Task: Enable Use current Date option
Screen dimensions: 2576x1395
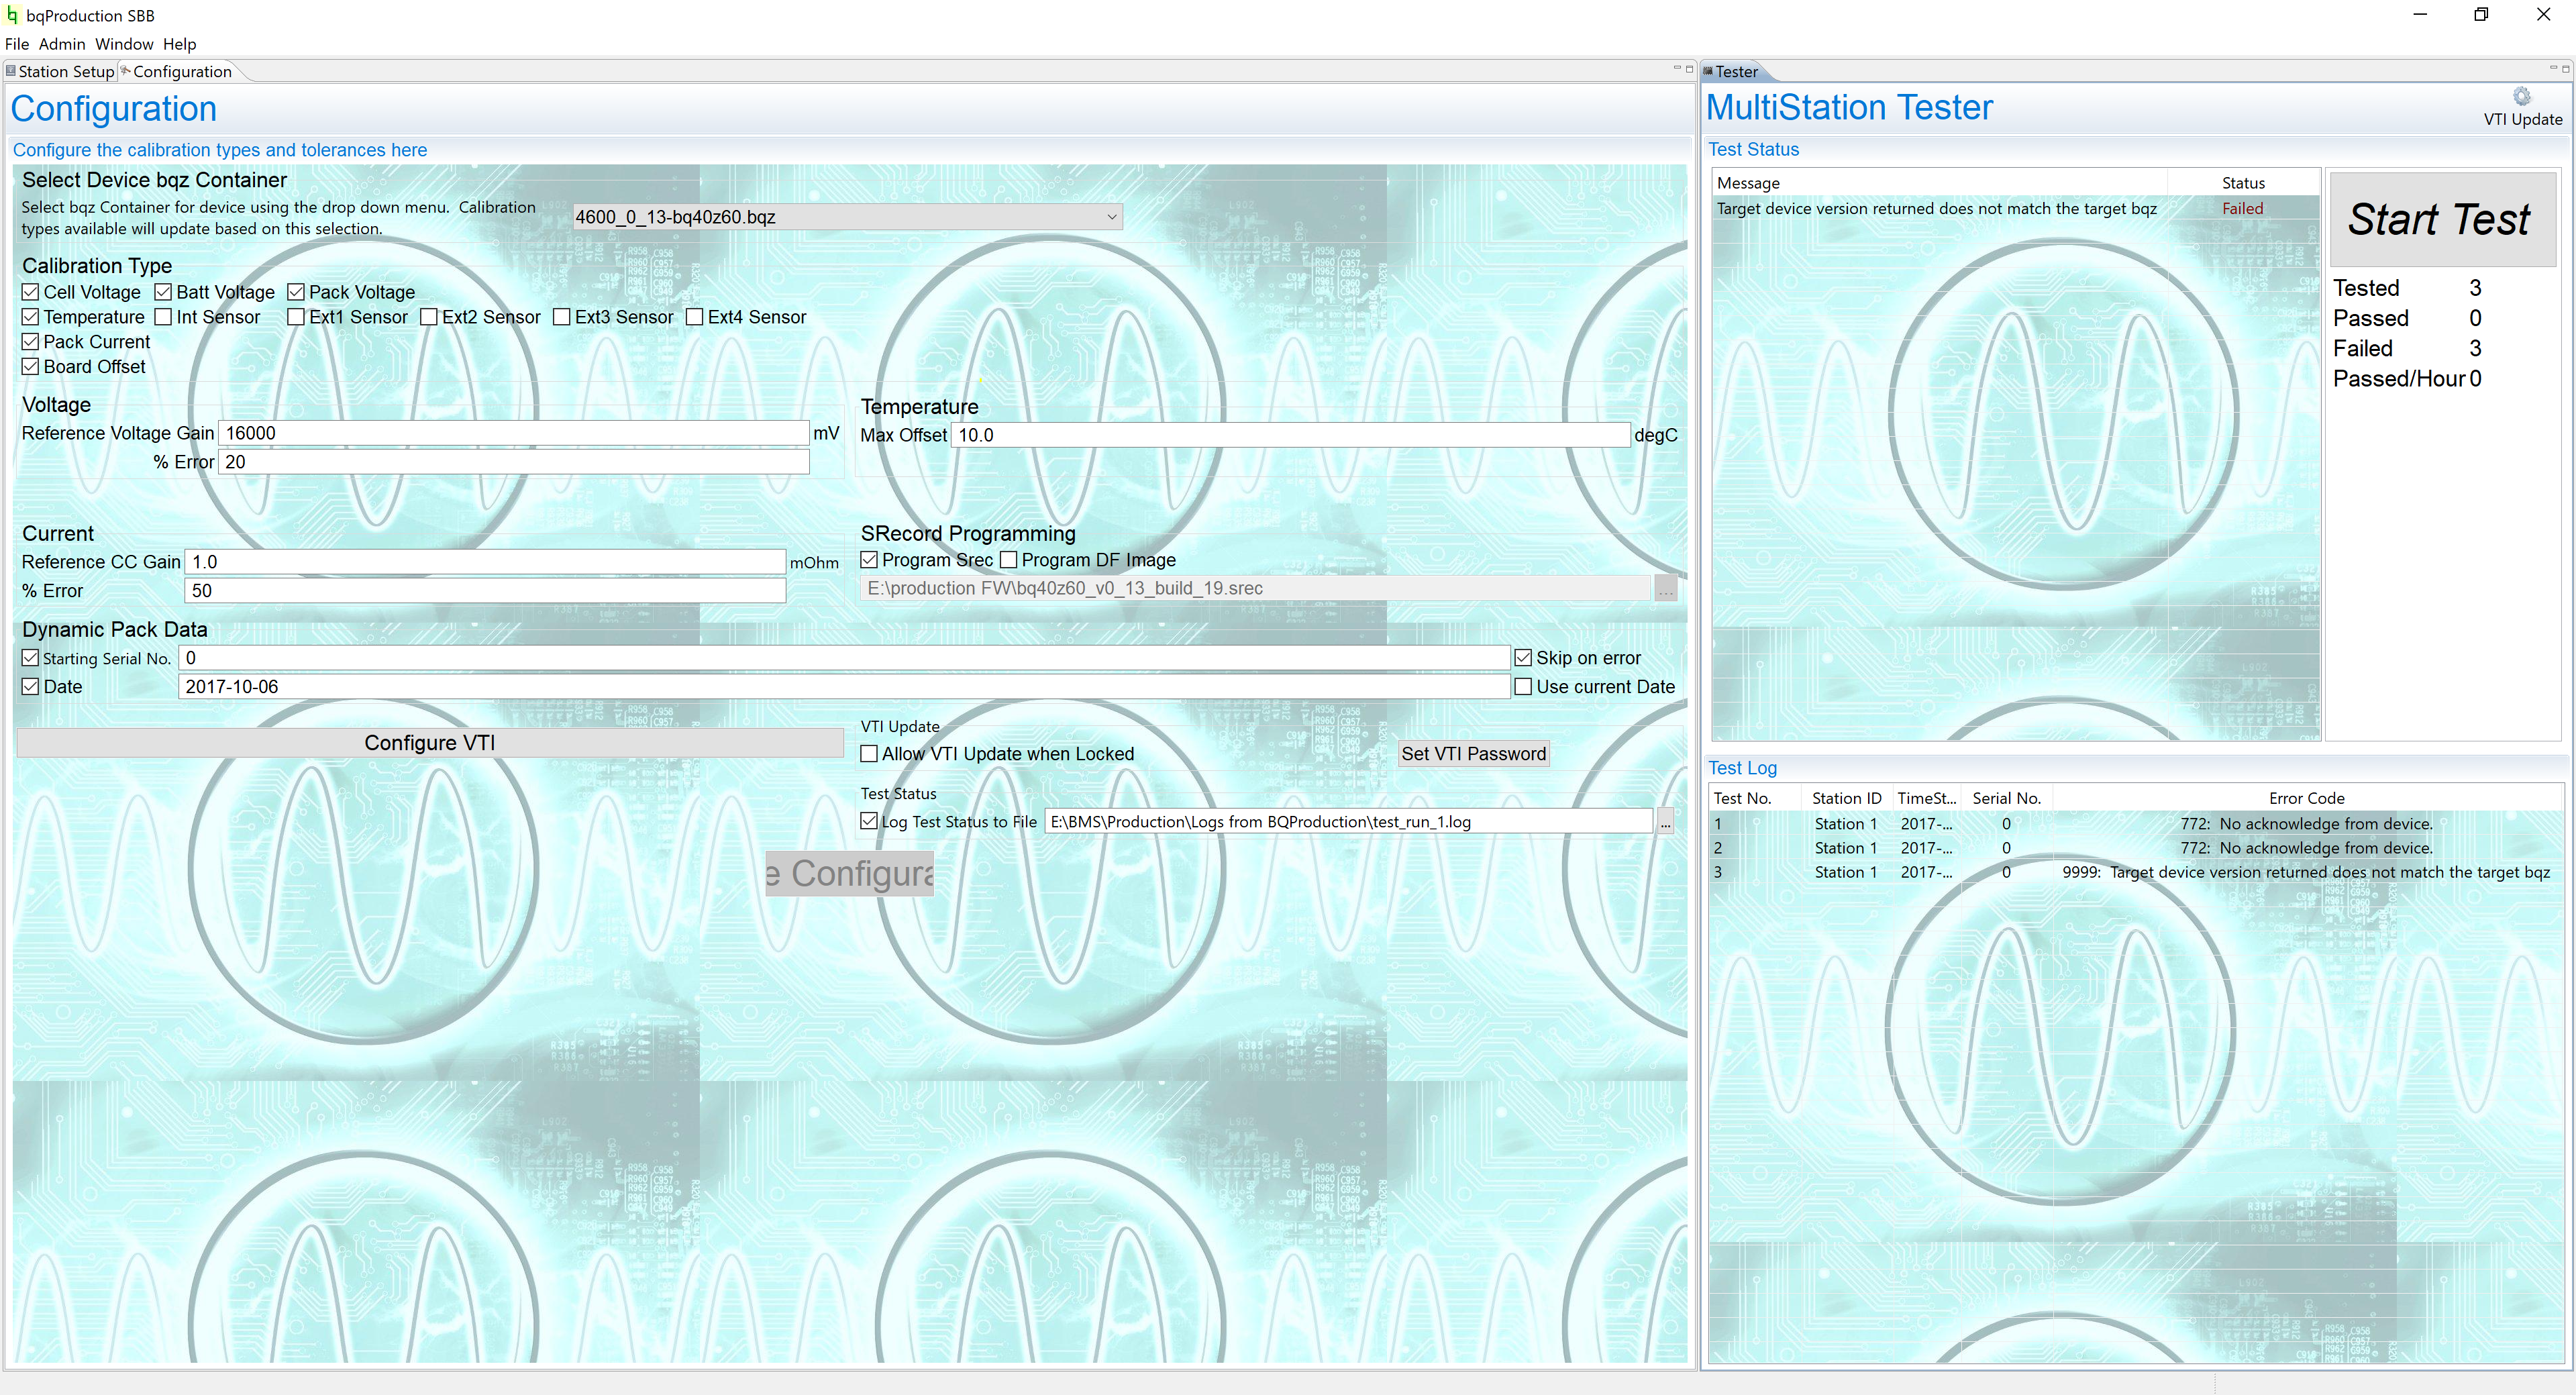Action: [1523, 687]
